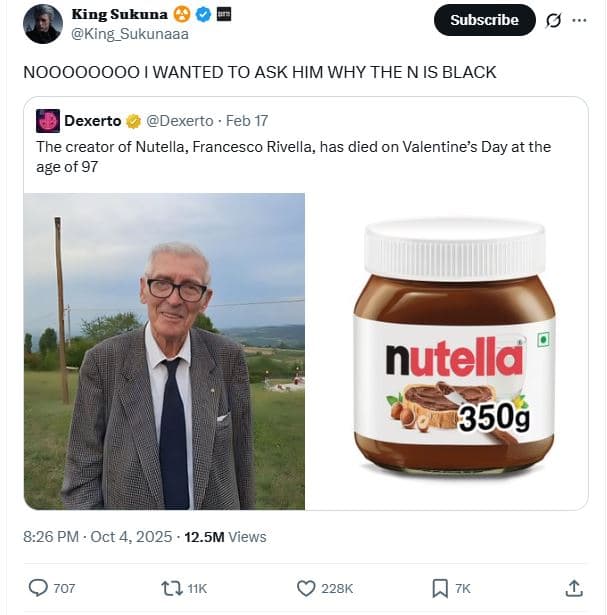Toggle the like heart on the post
The width and height of the screenshot is (607, 615).
(x=307, y=588)
